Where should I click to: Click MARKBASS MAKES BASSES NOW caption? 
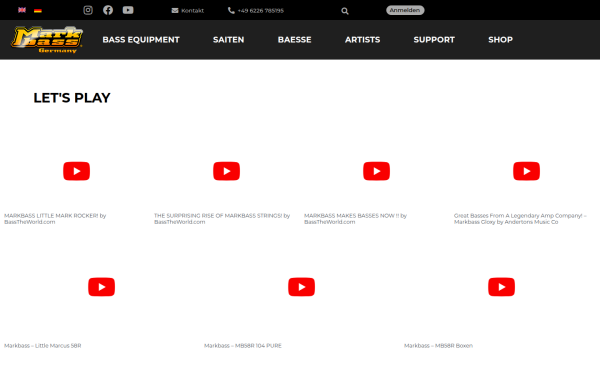355,219
